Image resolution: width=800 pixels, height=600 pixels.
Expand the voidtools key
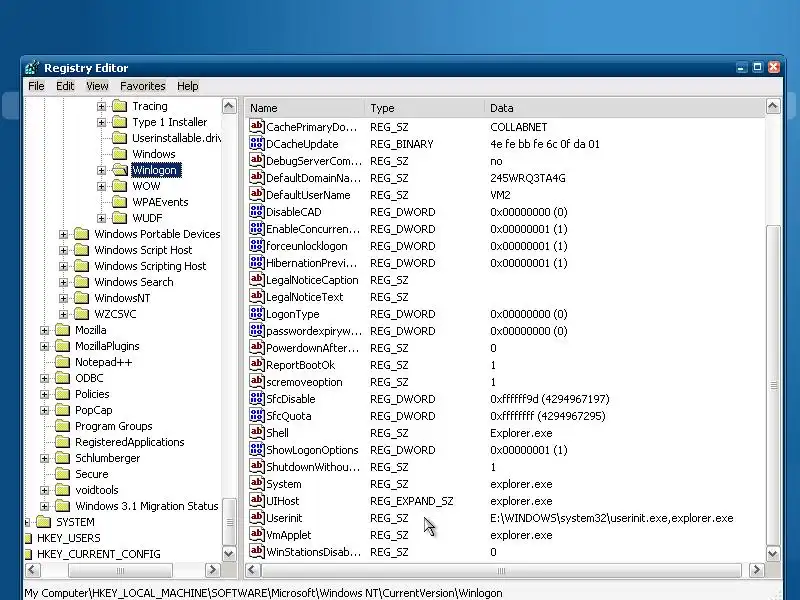coord(44,490)
